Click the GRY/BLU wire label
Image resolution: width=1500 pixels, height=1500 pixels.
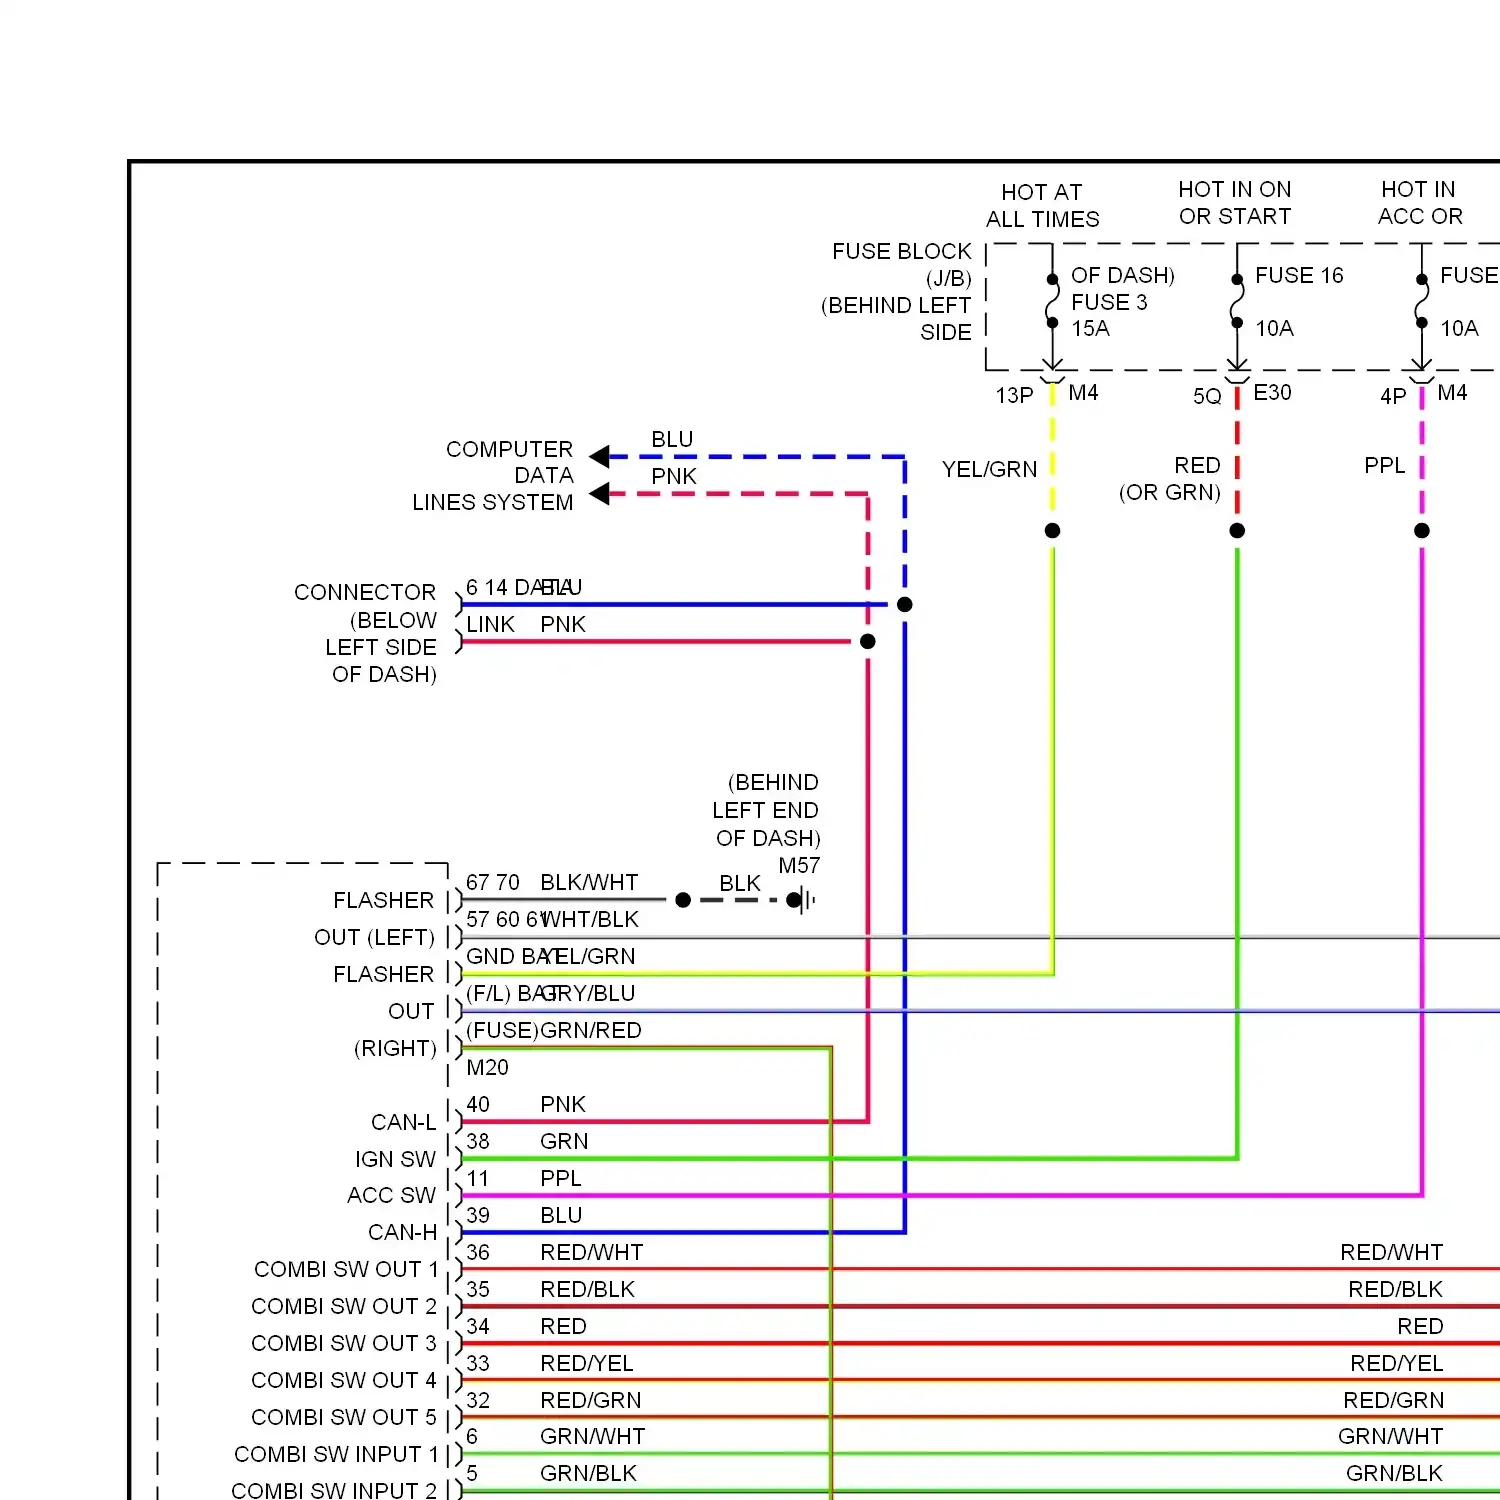(x=588, y=993)
